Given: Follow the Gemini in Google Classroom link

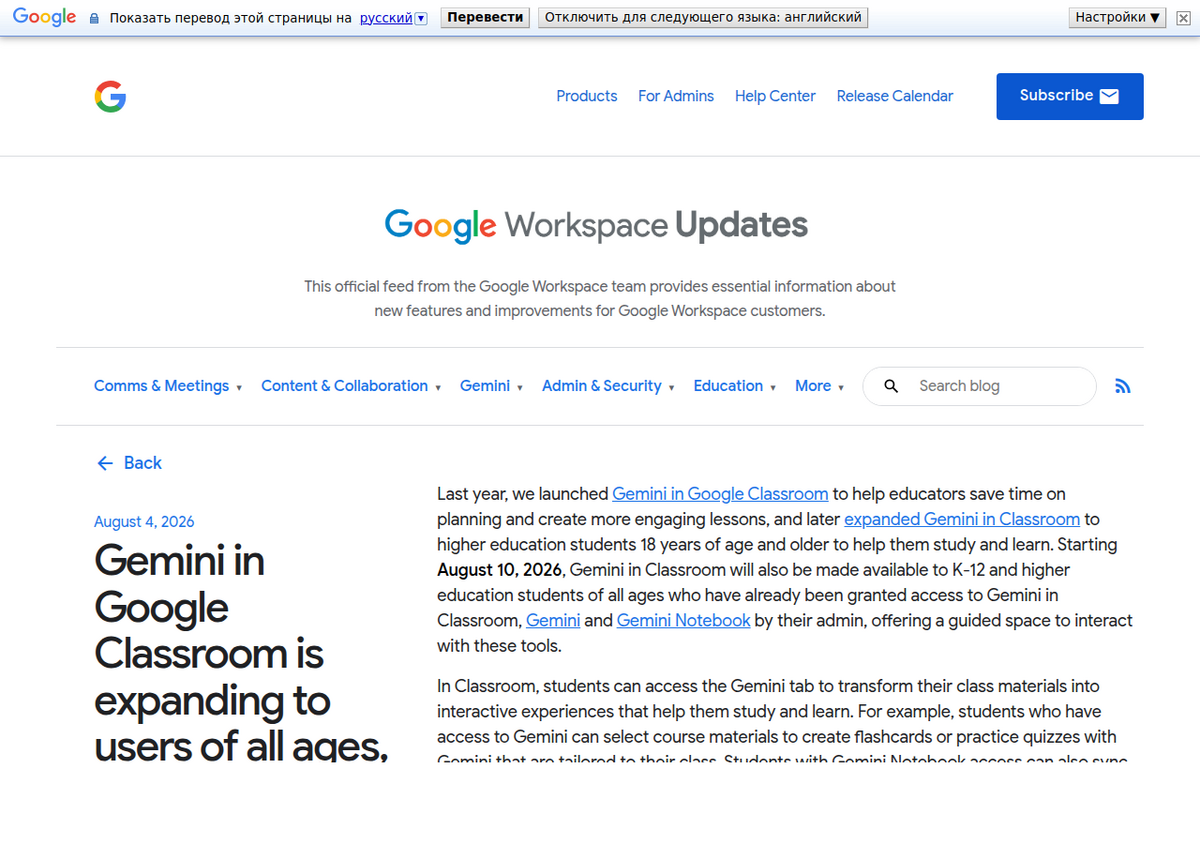Looking at the screenshot, I should pyautogui.click(x=720, y=494).
